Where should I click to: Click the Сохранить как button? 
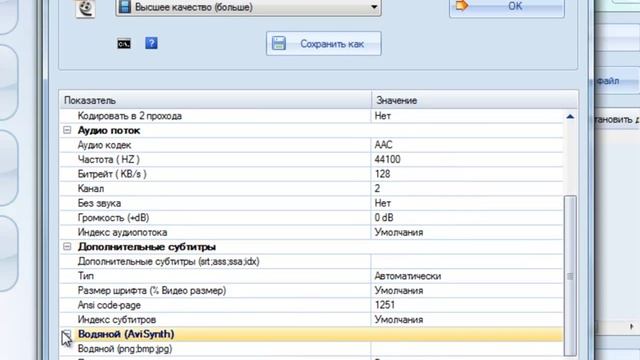pyautogui.click(x=324, y=44)
